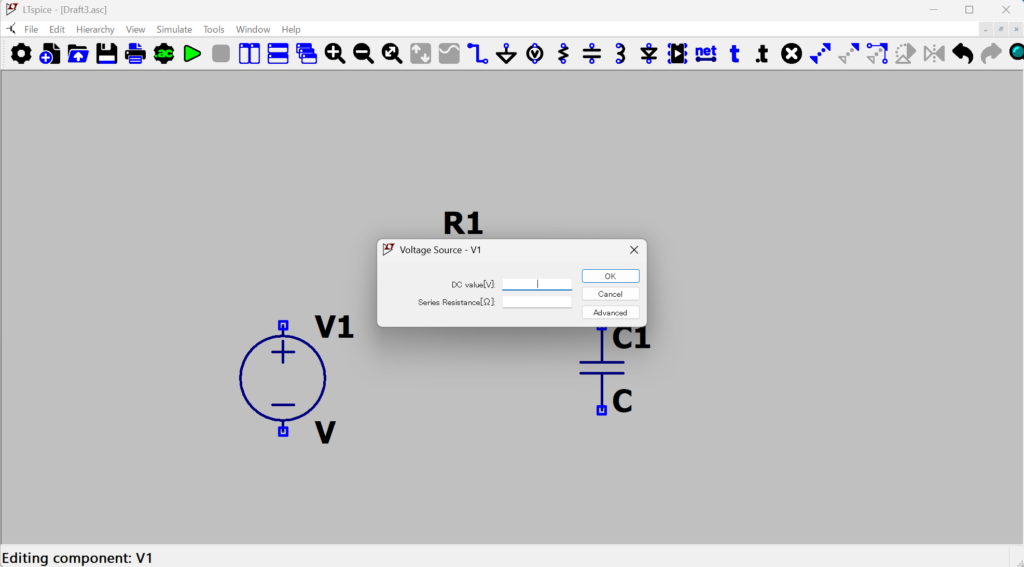1024x567 pixels.
Task: Open the Hierarchy menu
Action: [95, 30]
